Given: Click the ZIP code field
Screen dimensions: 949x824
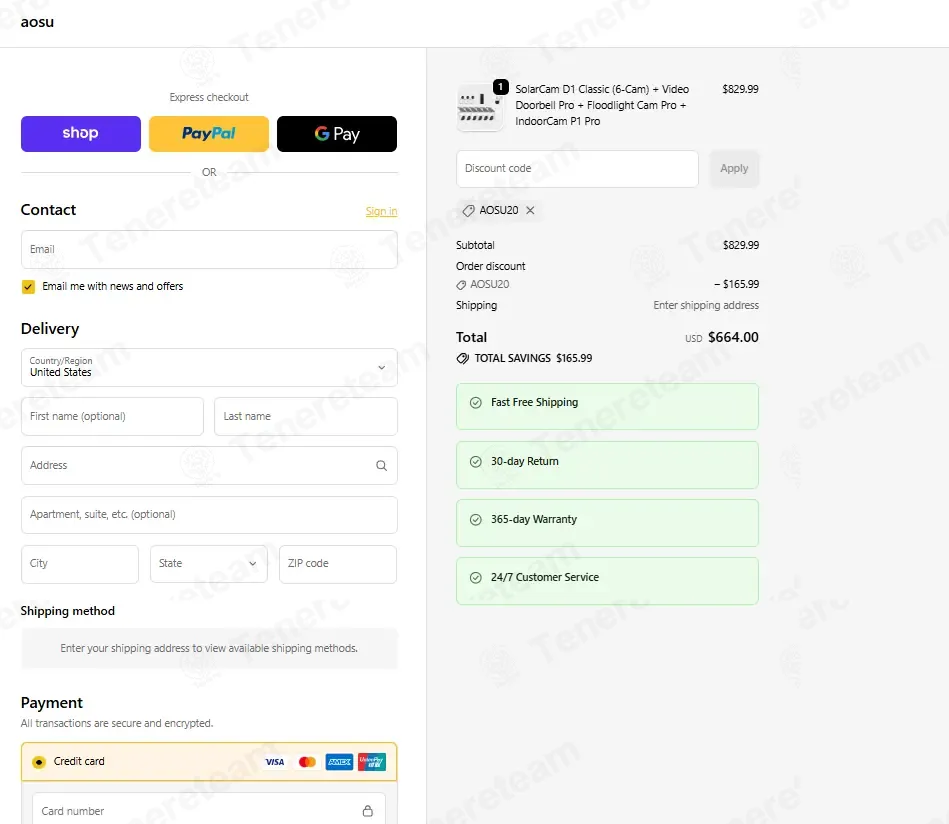Looking at the screenshot, I should point(338,564).
